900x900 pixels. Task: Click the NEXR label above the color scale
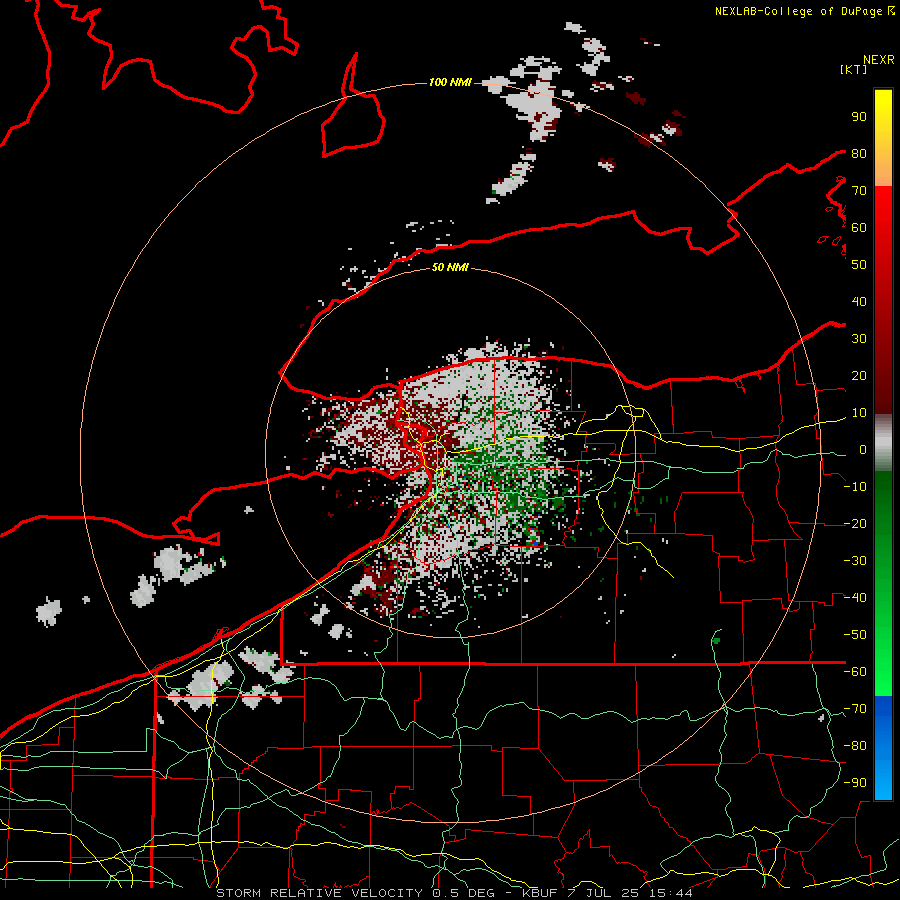[x=879, y=60]
